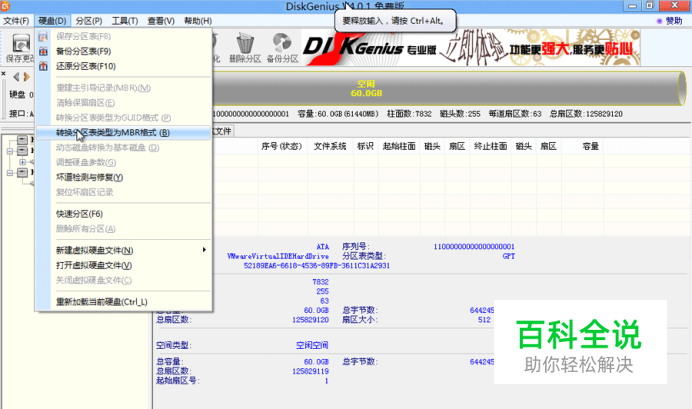This screenshot has height=409, width=692.
Task: Choose 复位坏扇区记录 entry
Action: coord(124,192)
